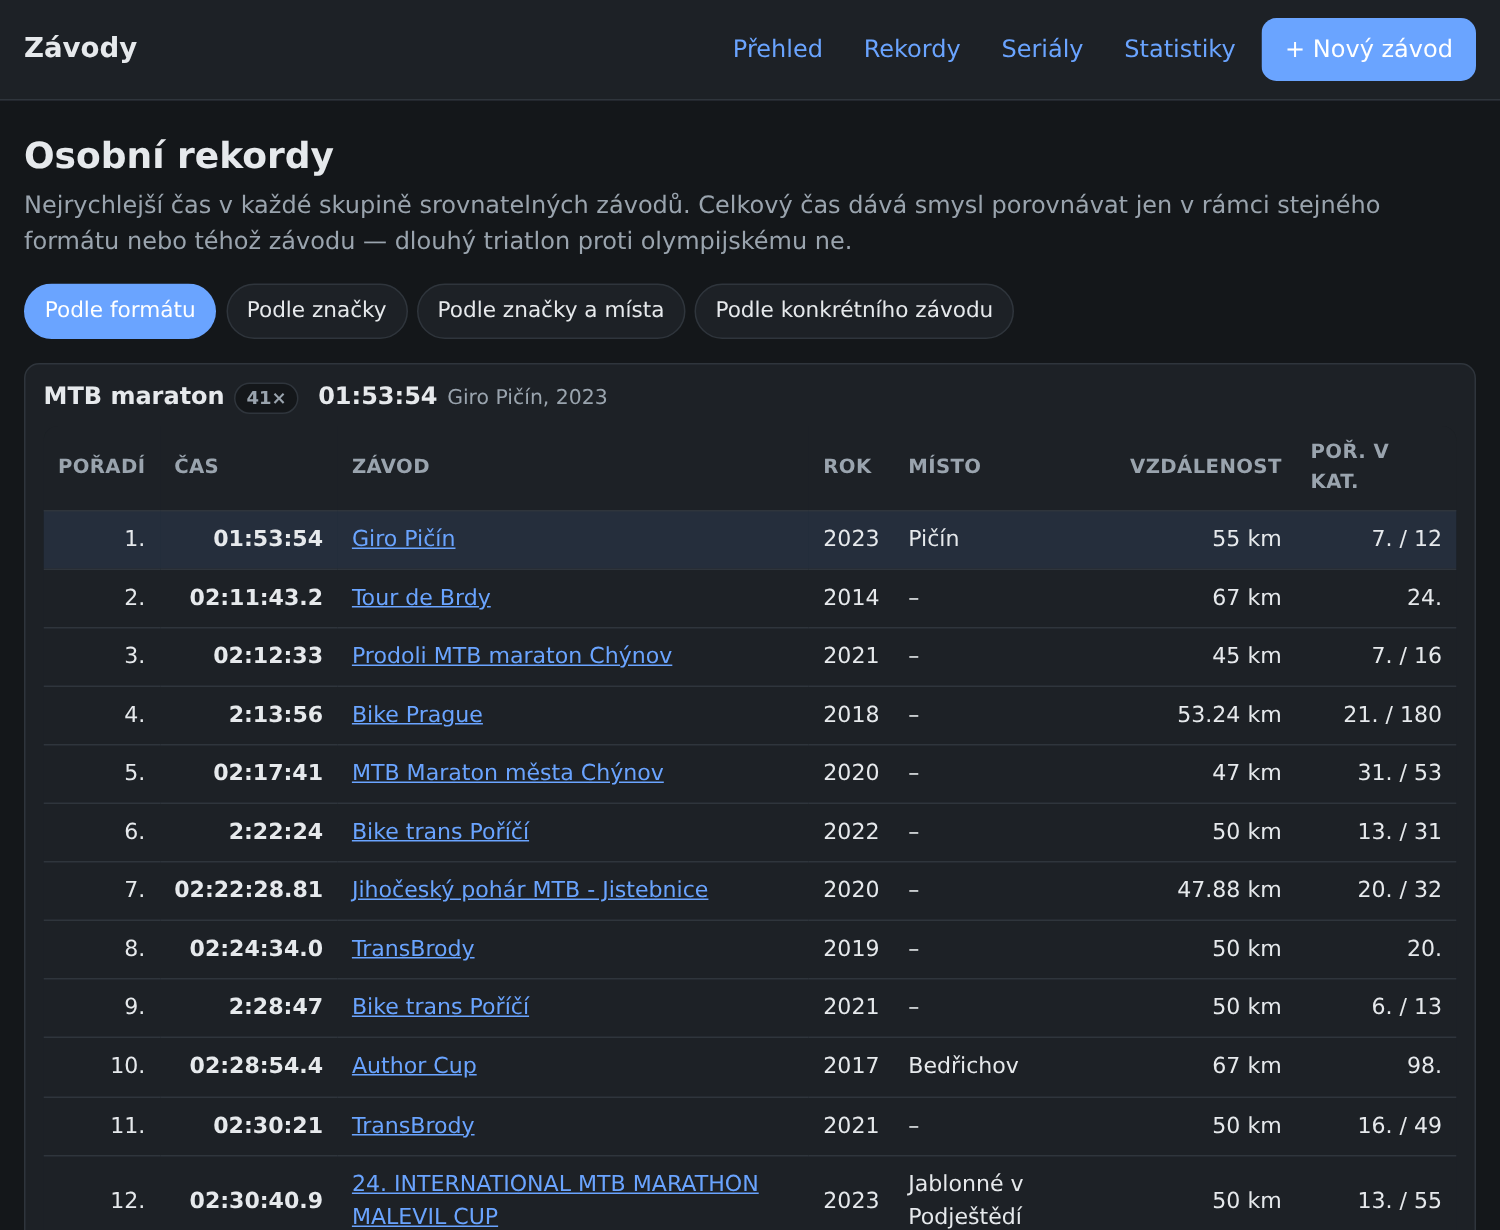Image resolution: width=1500 pixels, height=1230 pixels.
Task: Go to the Rekordy page
Action: pyautogui.click(x=912, y=49)
